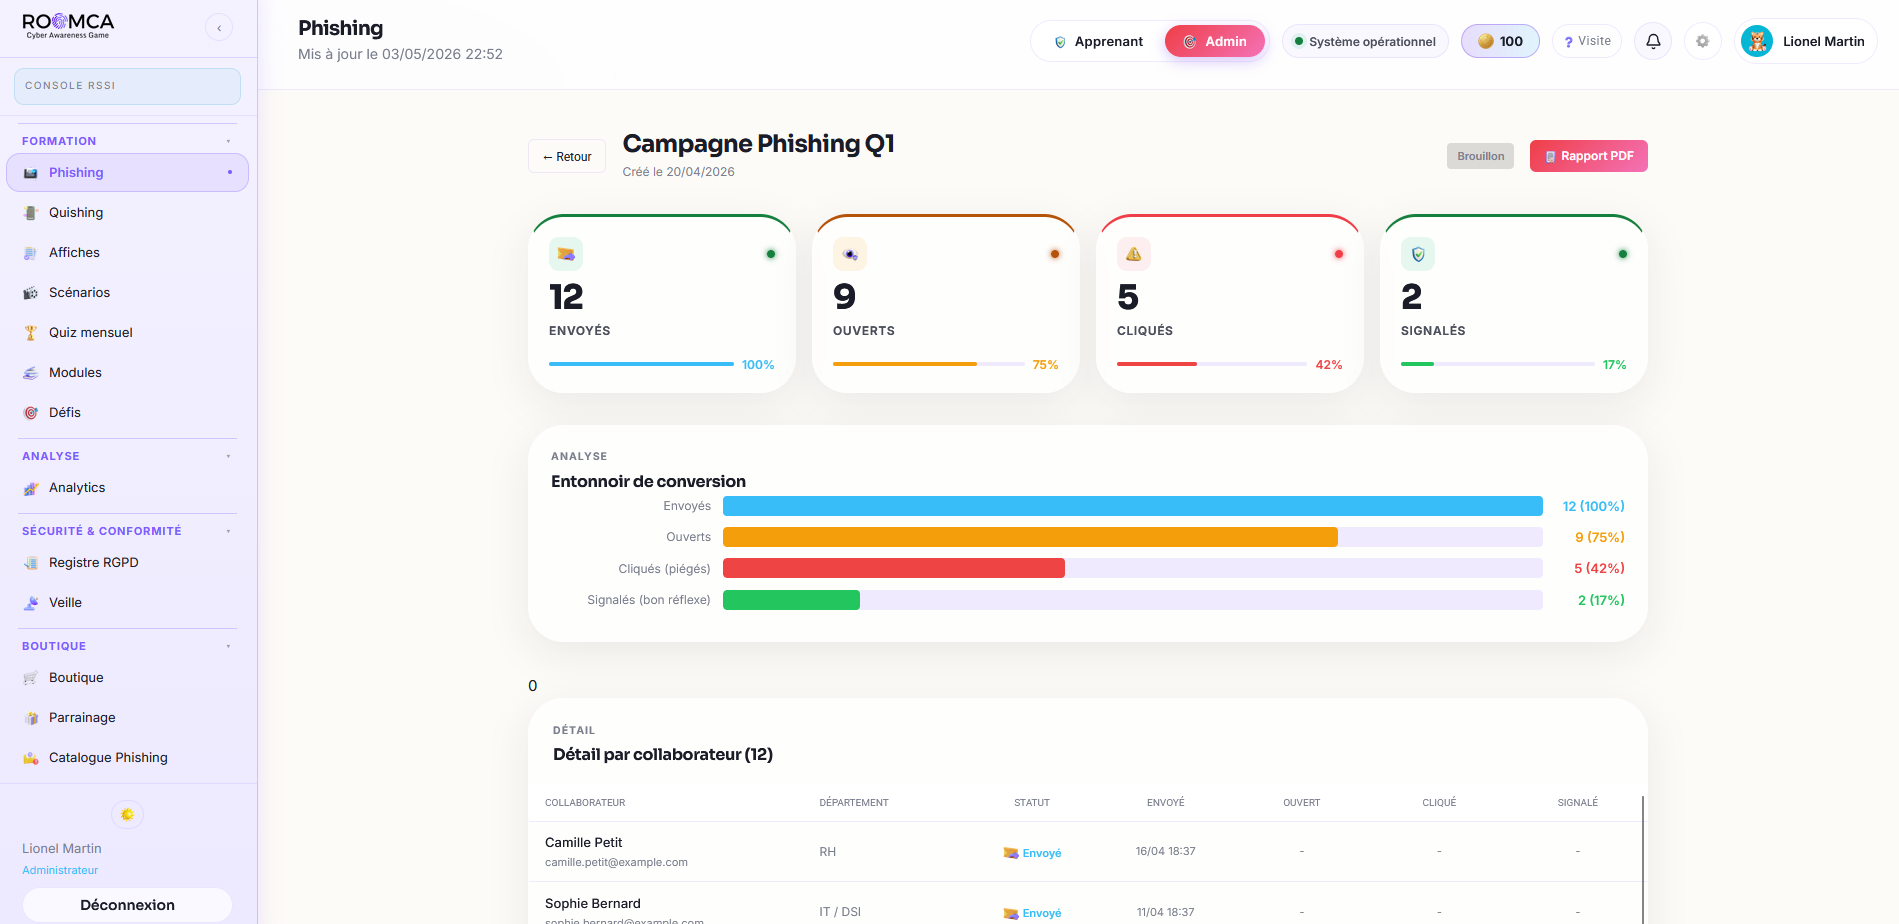Click the Affiches sidebar icon
1899x924 pixels.
click(x=31, y=253)
